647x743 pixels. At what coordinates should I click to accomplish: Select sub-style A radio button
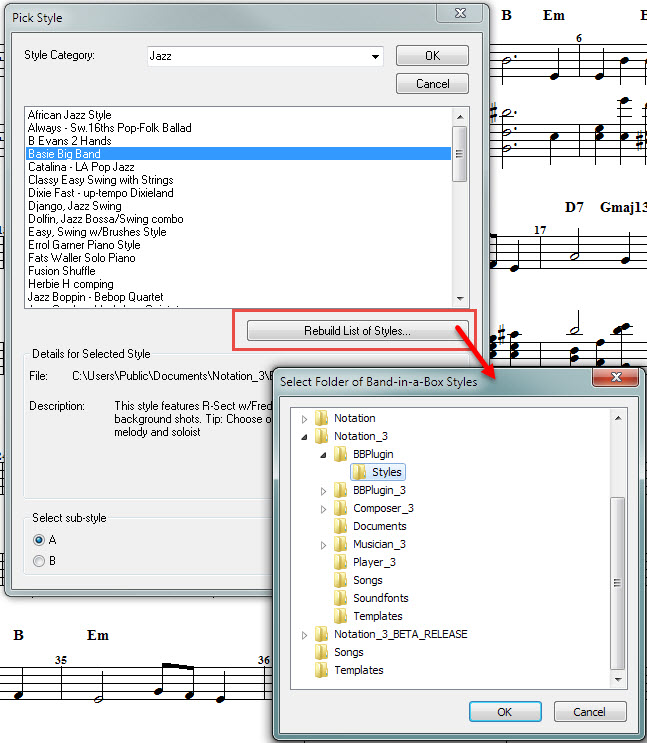coord(39,540)
